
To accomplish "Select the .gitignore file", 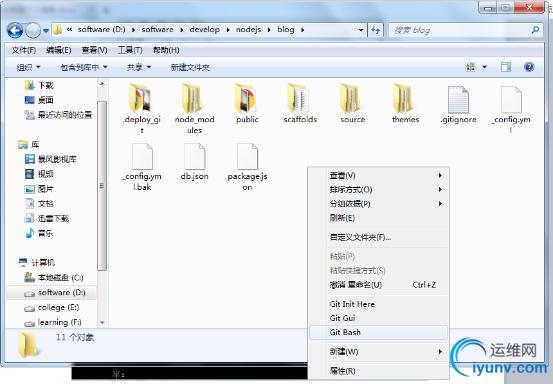I will point(458,105).
